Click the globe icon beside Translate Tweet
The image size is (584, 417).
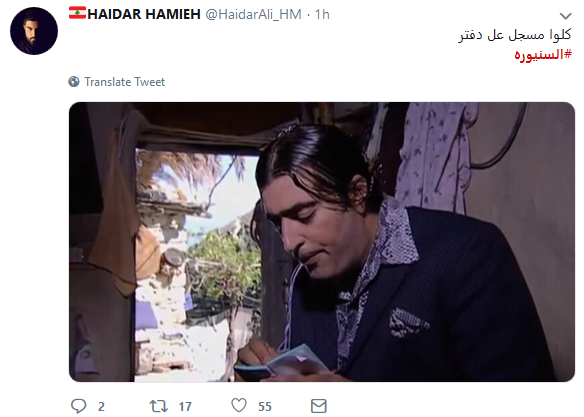point(74,82)
